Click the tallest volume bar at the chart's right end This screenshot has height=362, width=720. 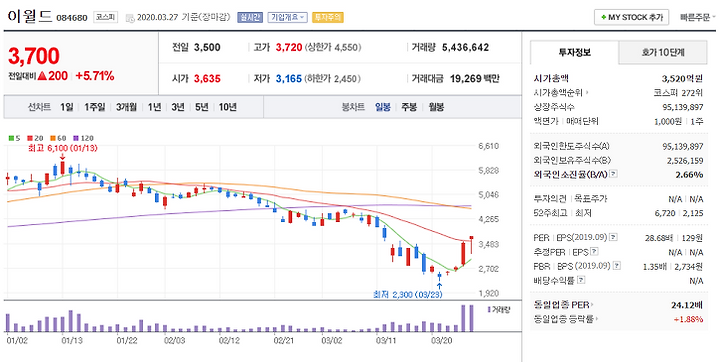(471, 318)
